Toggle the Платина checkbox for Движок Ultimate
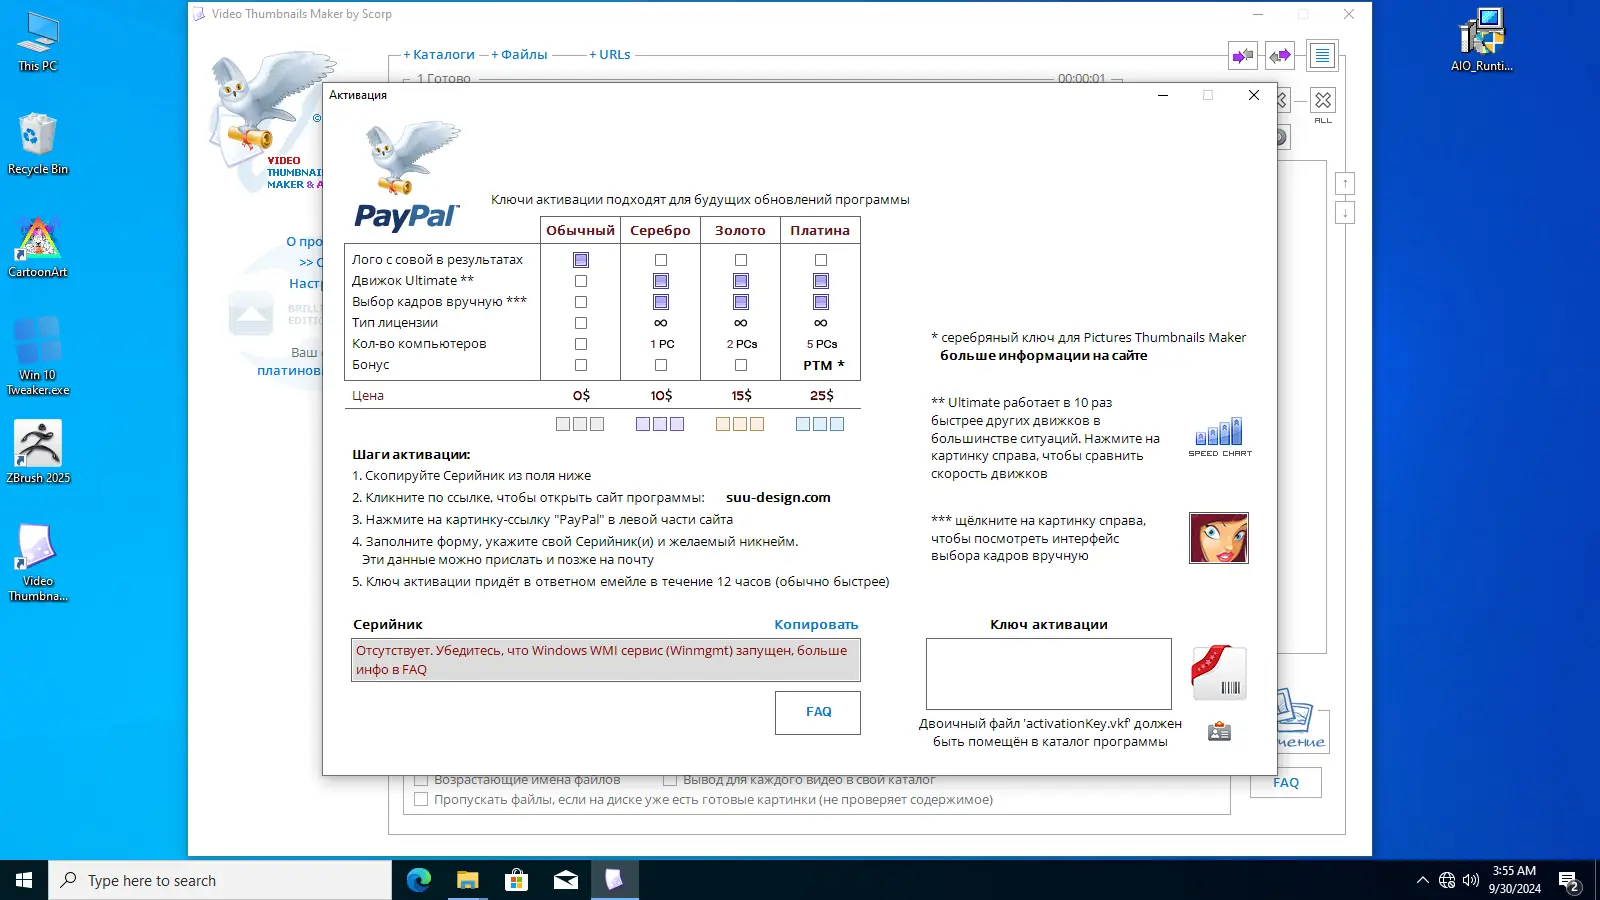The image size is (1600, 900). click(x=821, y=281)
